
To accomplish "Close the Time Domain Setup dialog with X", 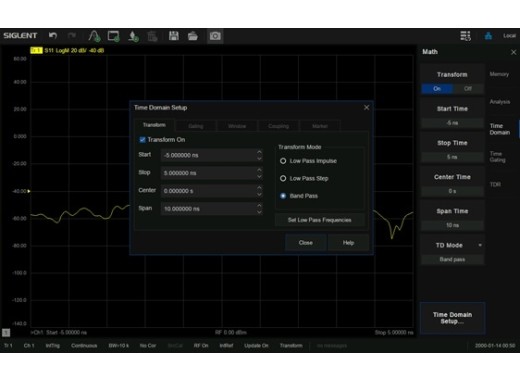I will point(366,107).
